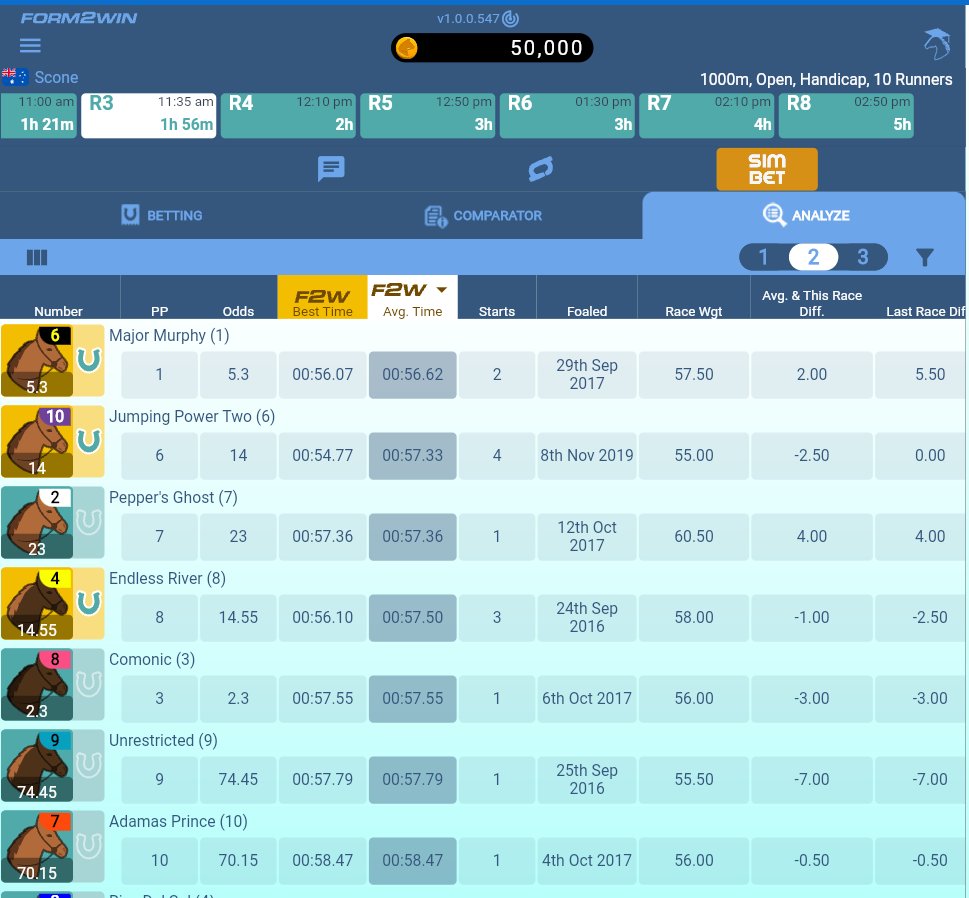Image resolution: width=969 pixels, height=898 pixels.
Task: Click the SIM BET button
Action: tap(767, 168)
